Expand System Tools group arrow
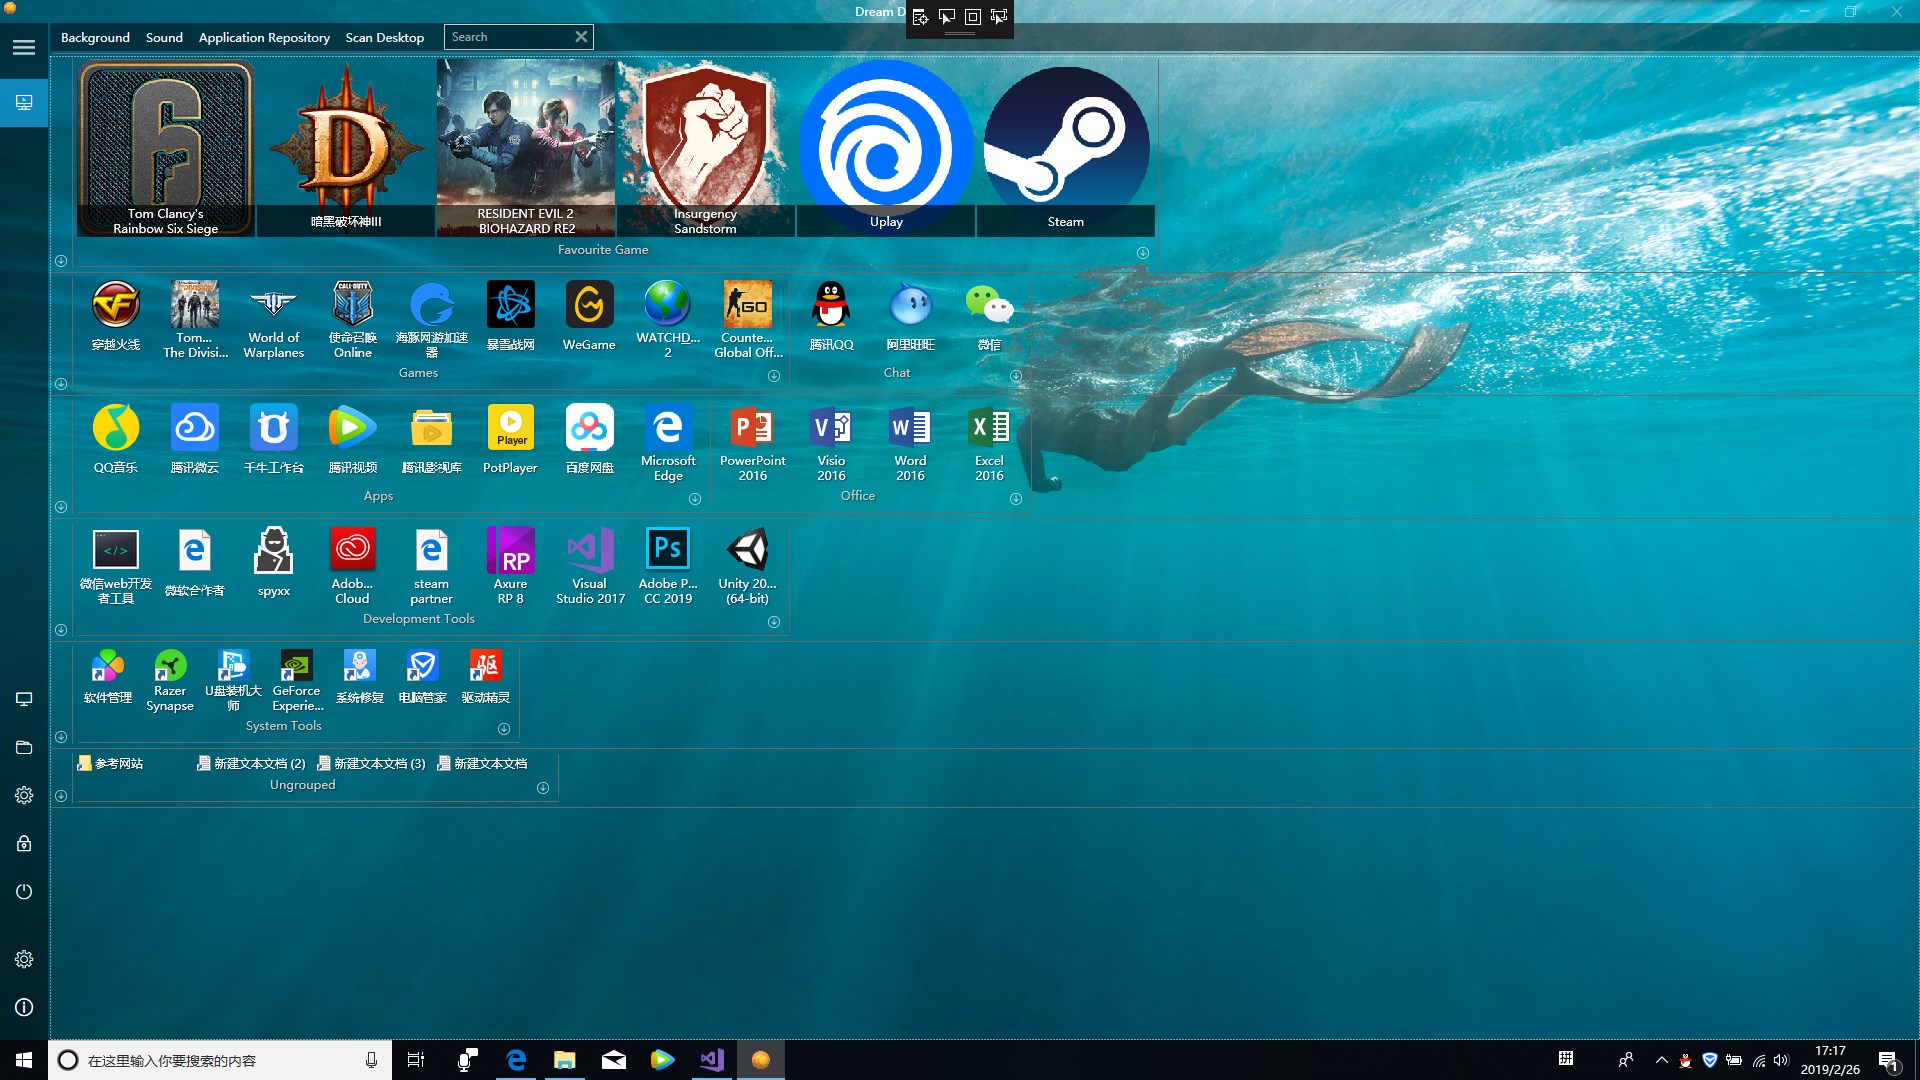 [504, 729]
